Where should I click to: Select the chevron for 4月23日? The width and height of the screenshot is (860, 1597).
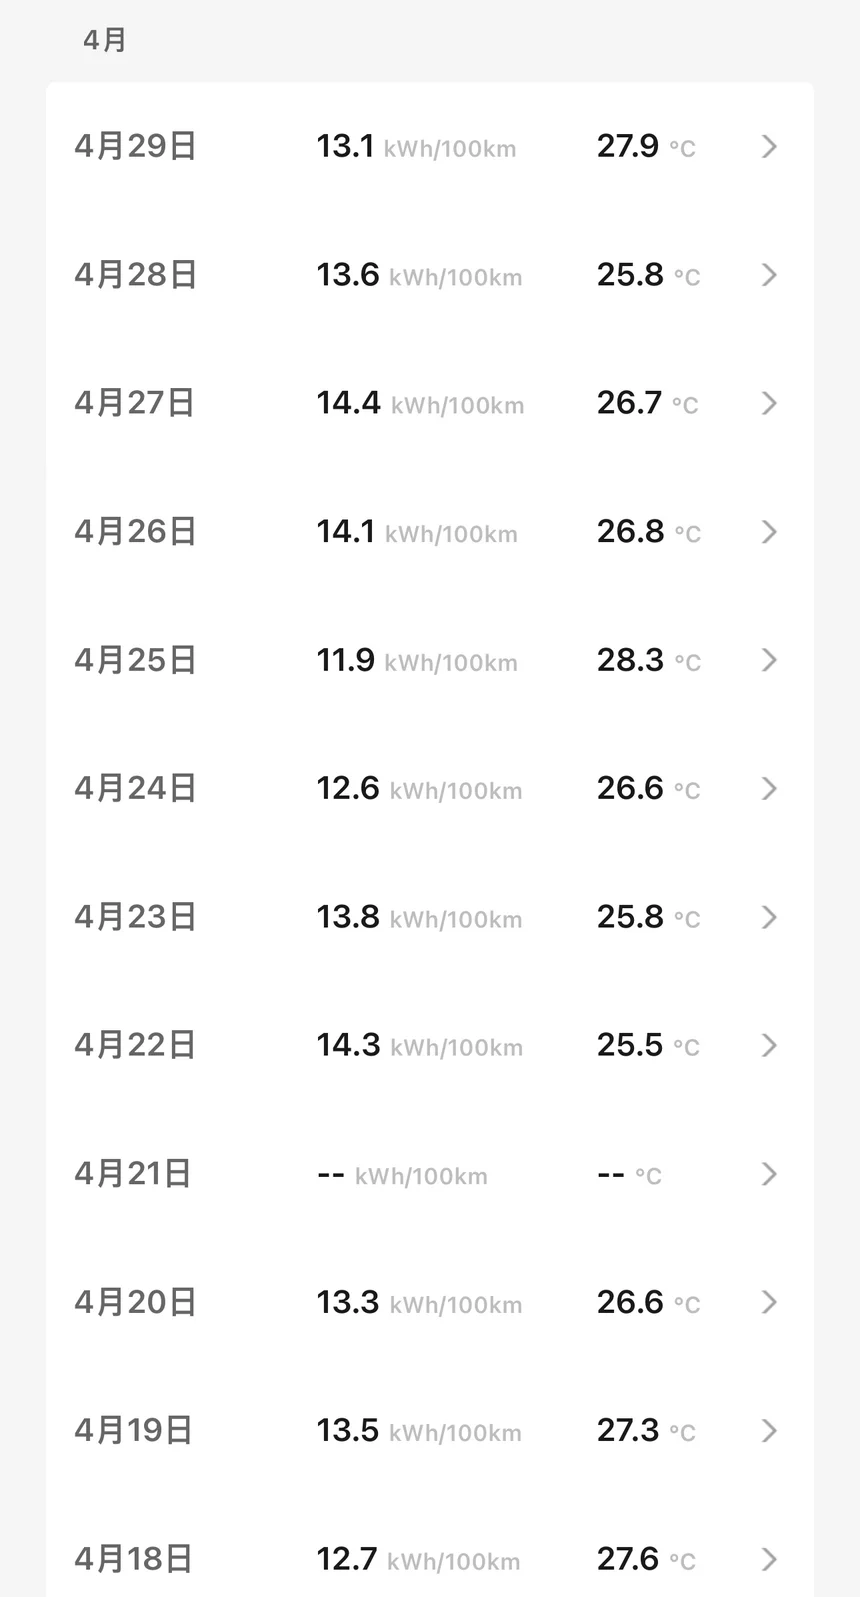tap(769, 917)
